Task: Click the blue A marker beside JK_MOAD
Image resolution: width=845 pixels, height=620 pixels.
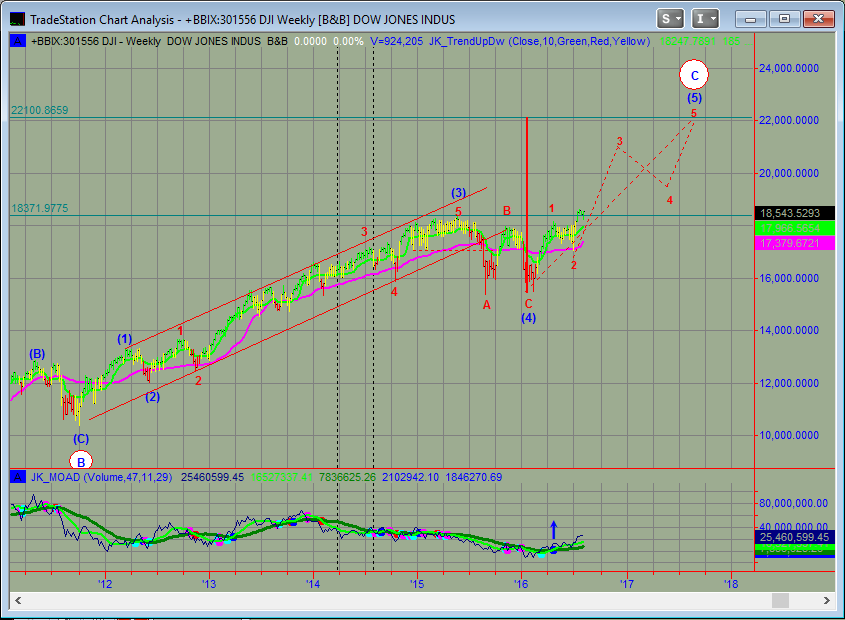Action: (18, 477)
